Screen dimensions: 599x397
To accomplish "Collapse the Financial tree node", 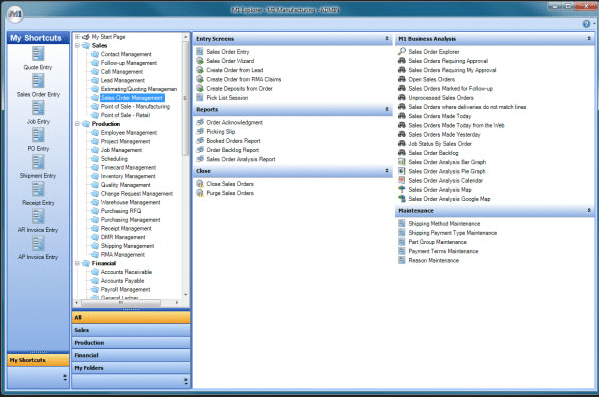I will point(77,263).
